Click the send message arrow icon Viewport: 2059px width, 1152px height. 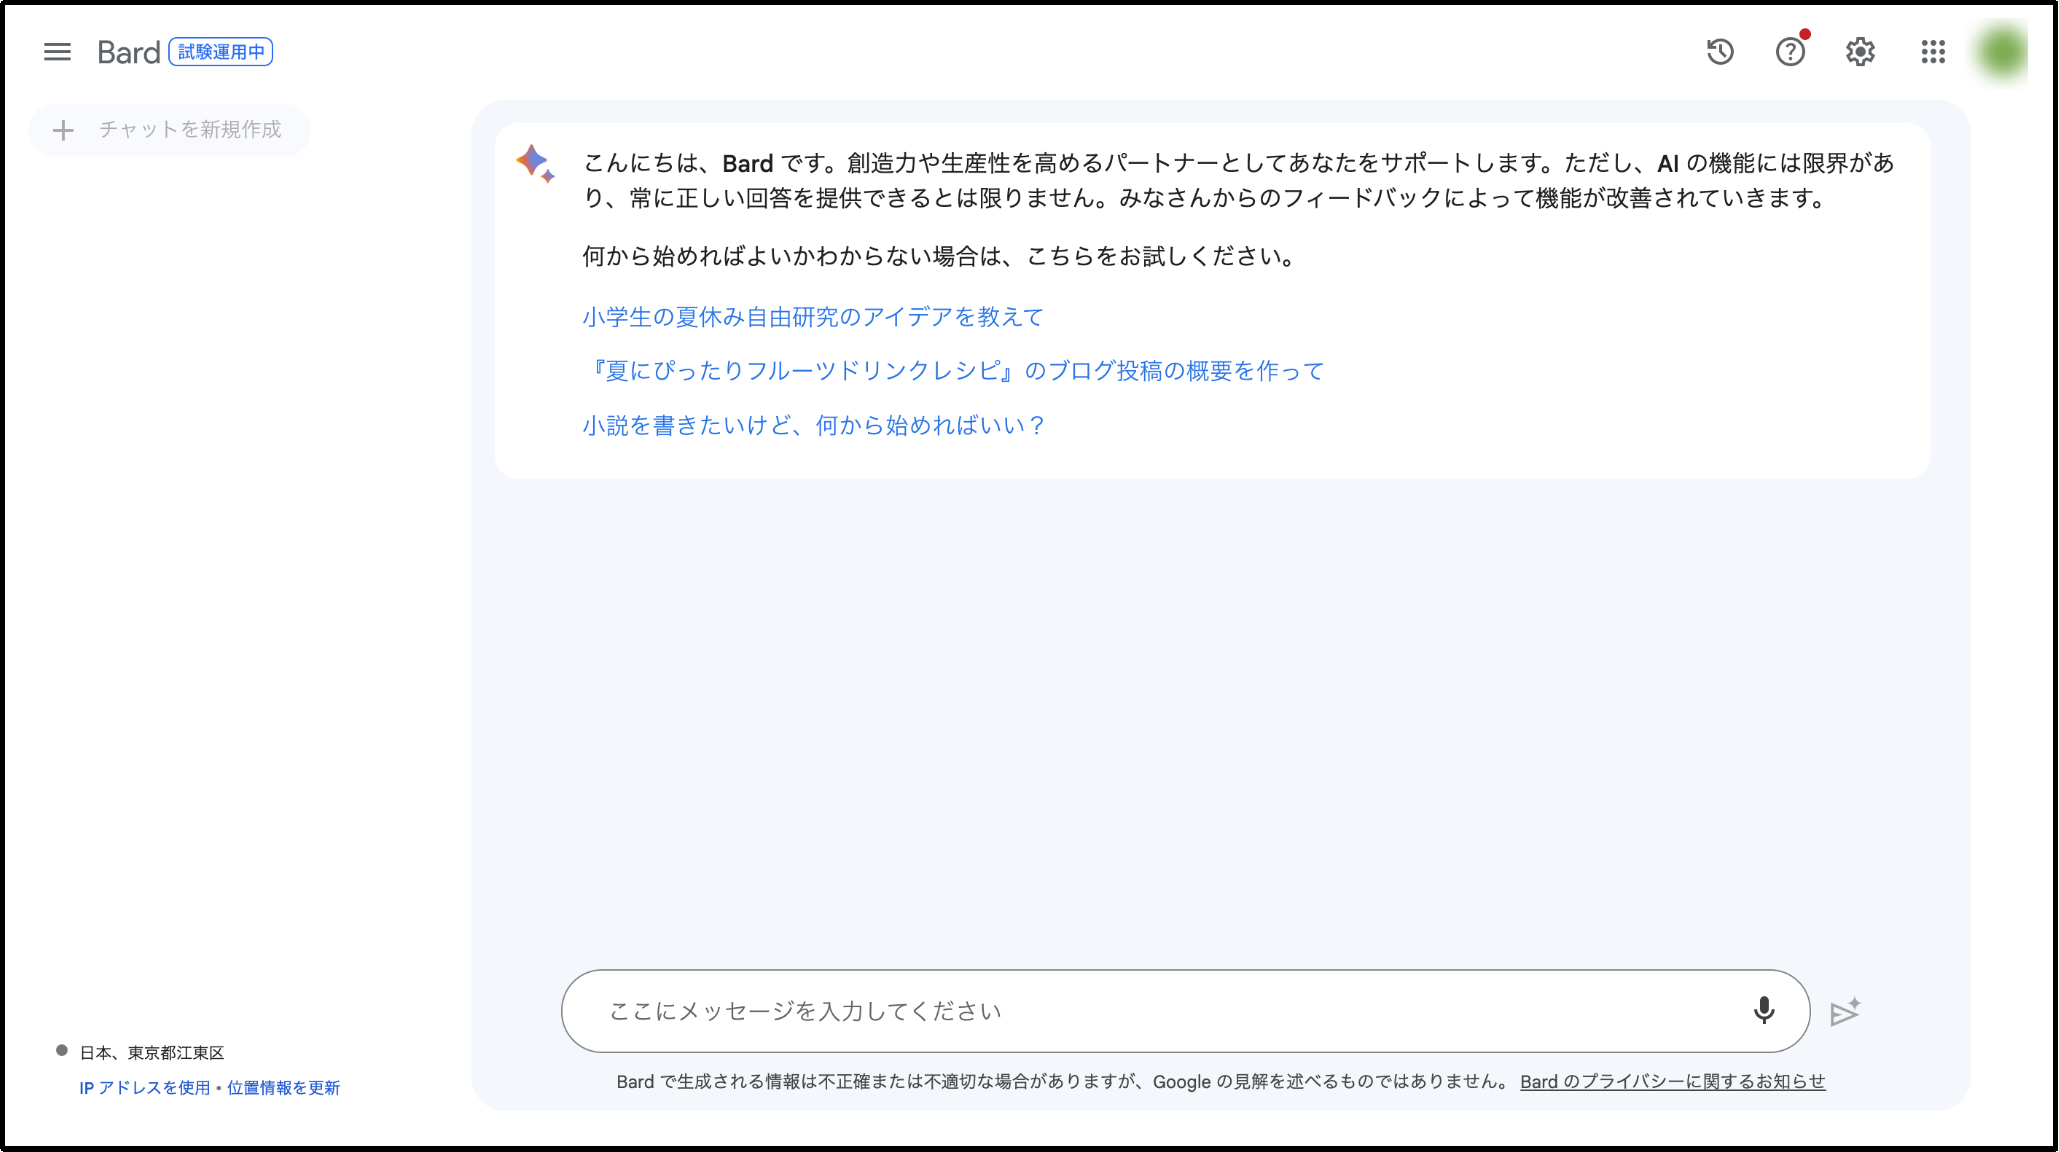1845,1012
